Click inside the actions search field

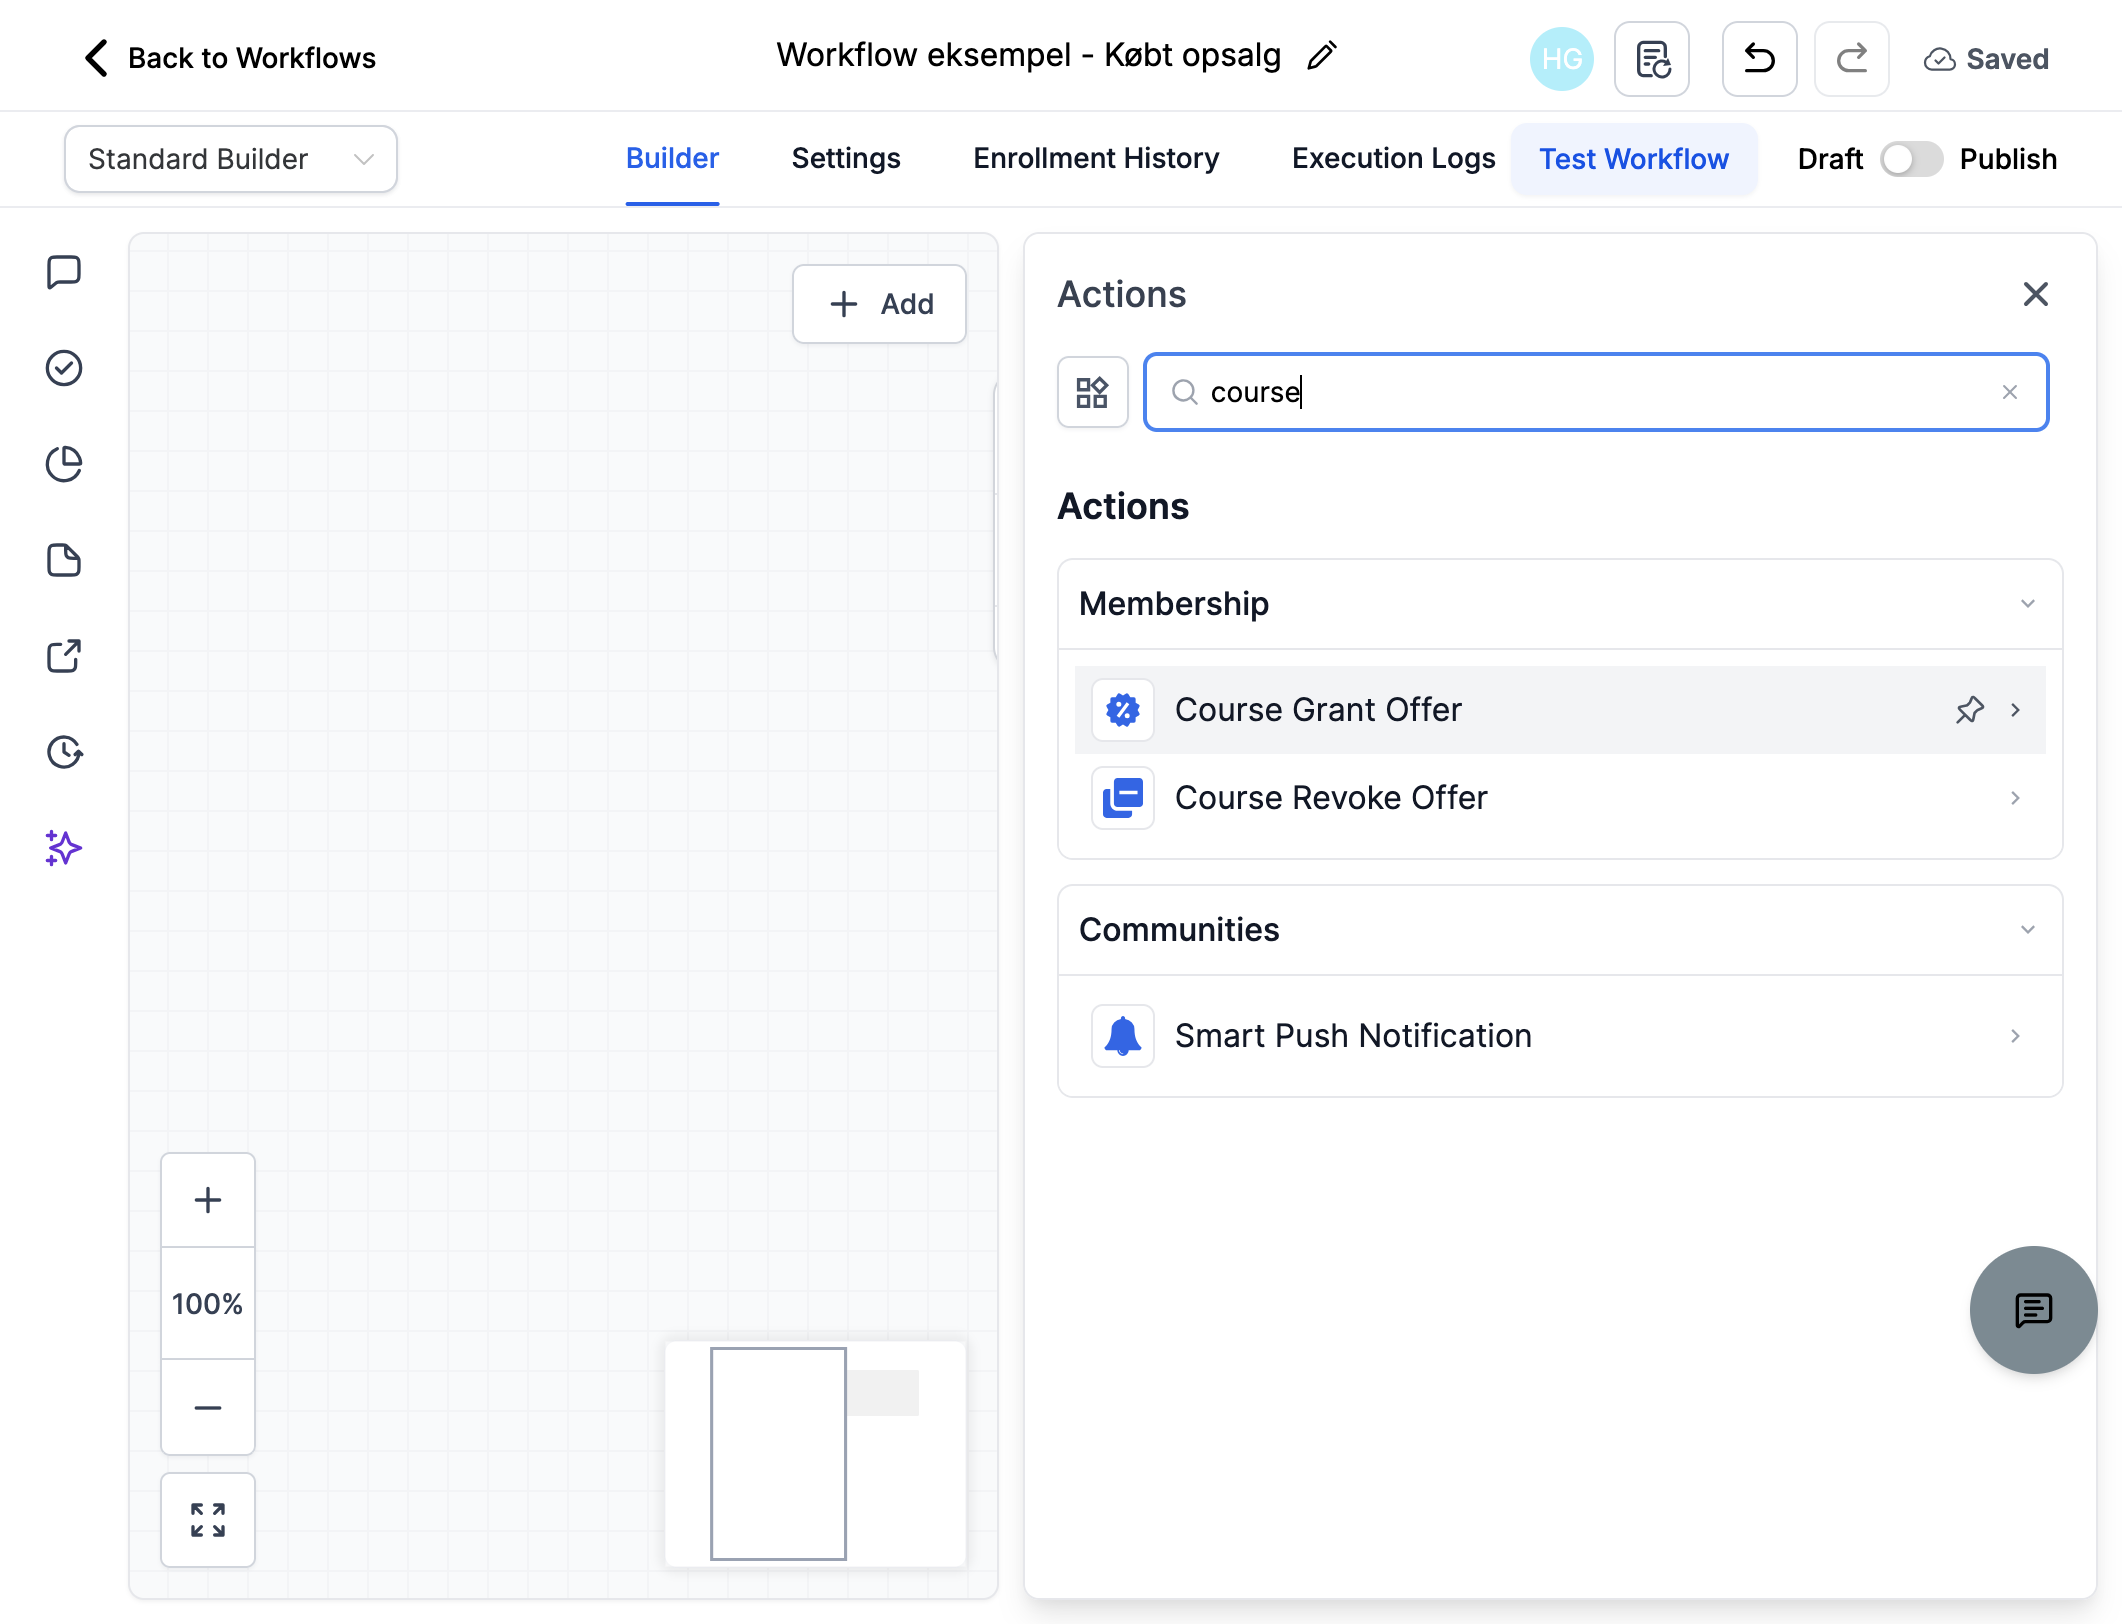click(1596, 392)
